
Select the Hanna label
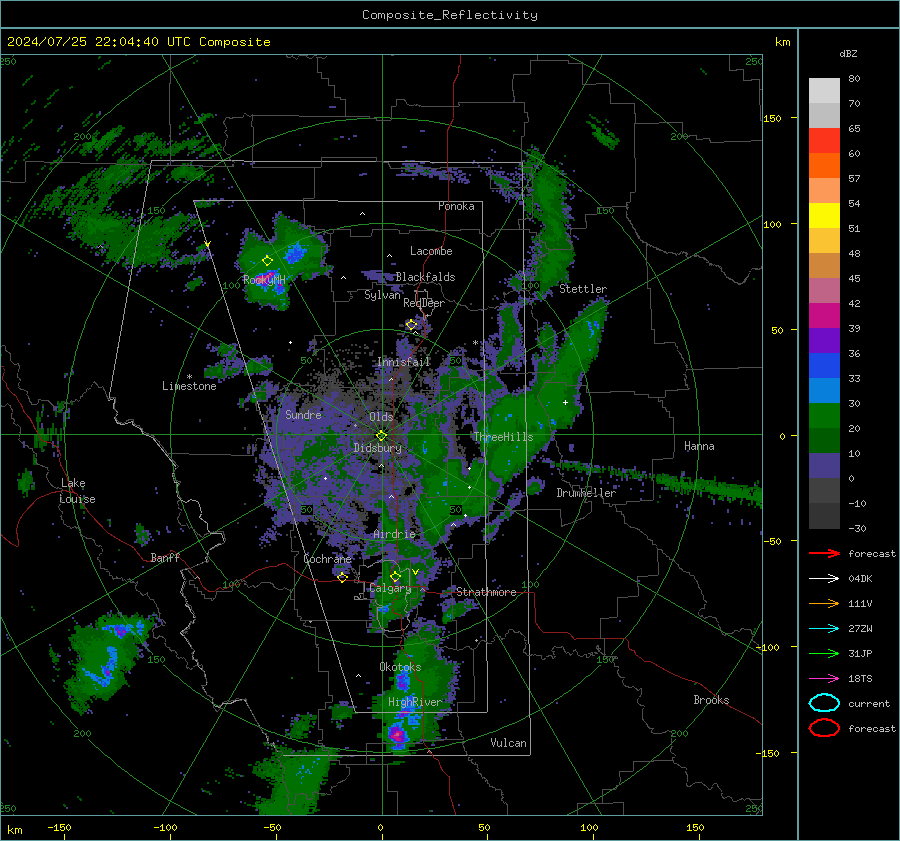pos(699,446)
